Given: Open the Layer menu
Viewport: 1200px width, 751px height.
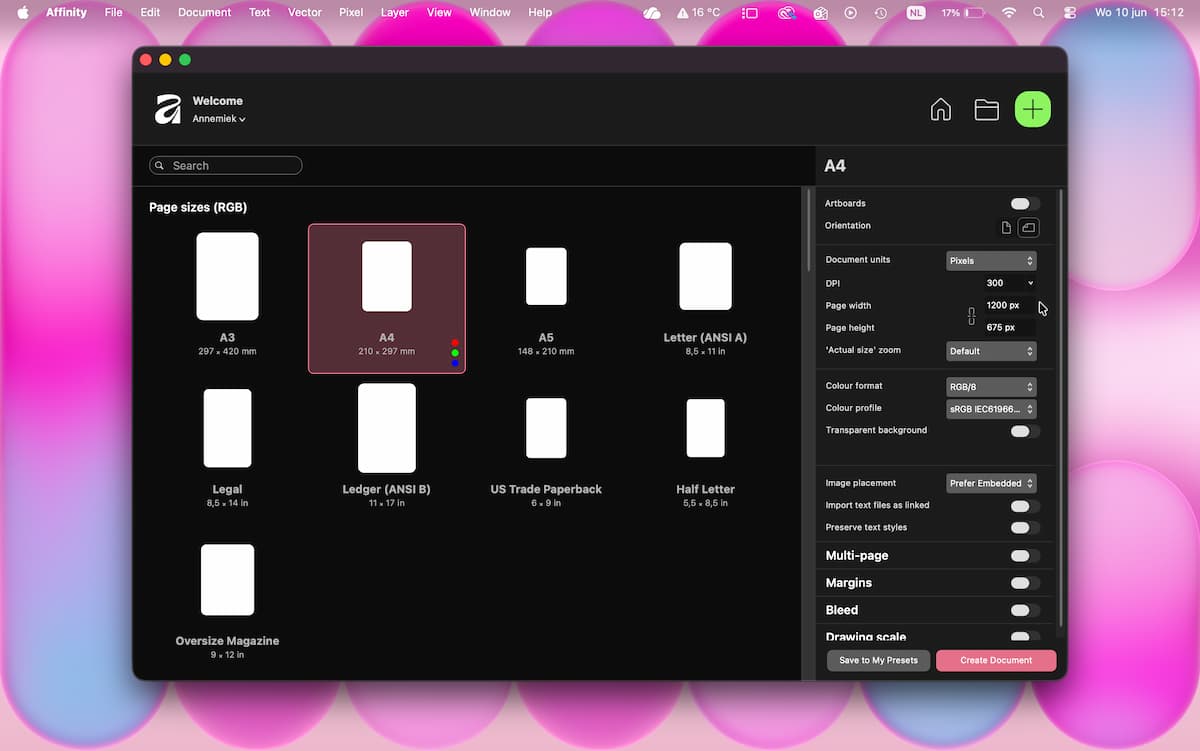Looking at the screenshot, I should [395, 13].
